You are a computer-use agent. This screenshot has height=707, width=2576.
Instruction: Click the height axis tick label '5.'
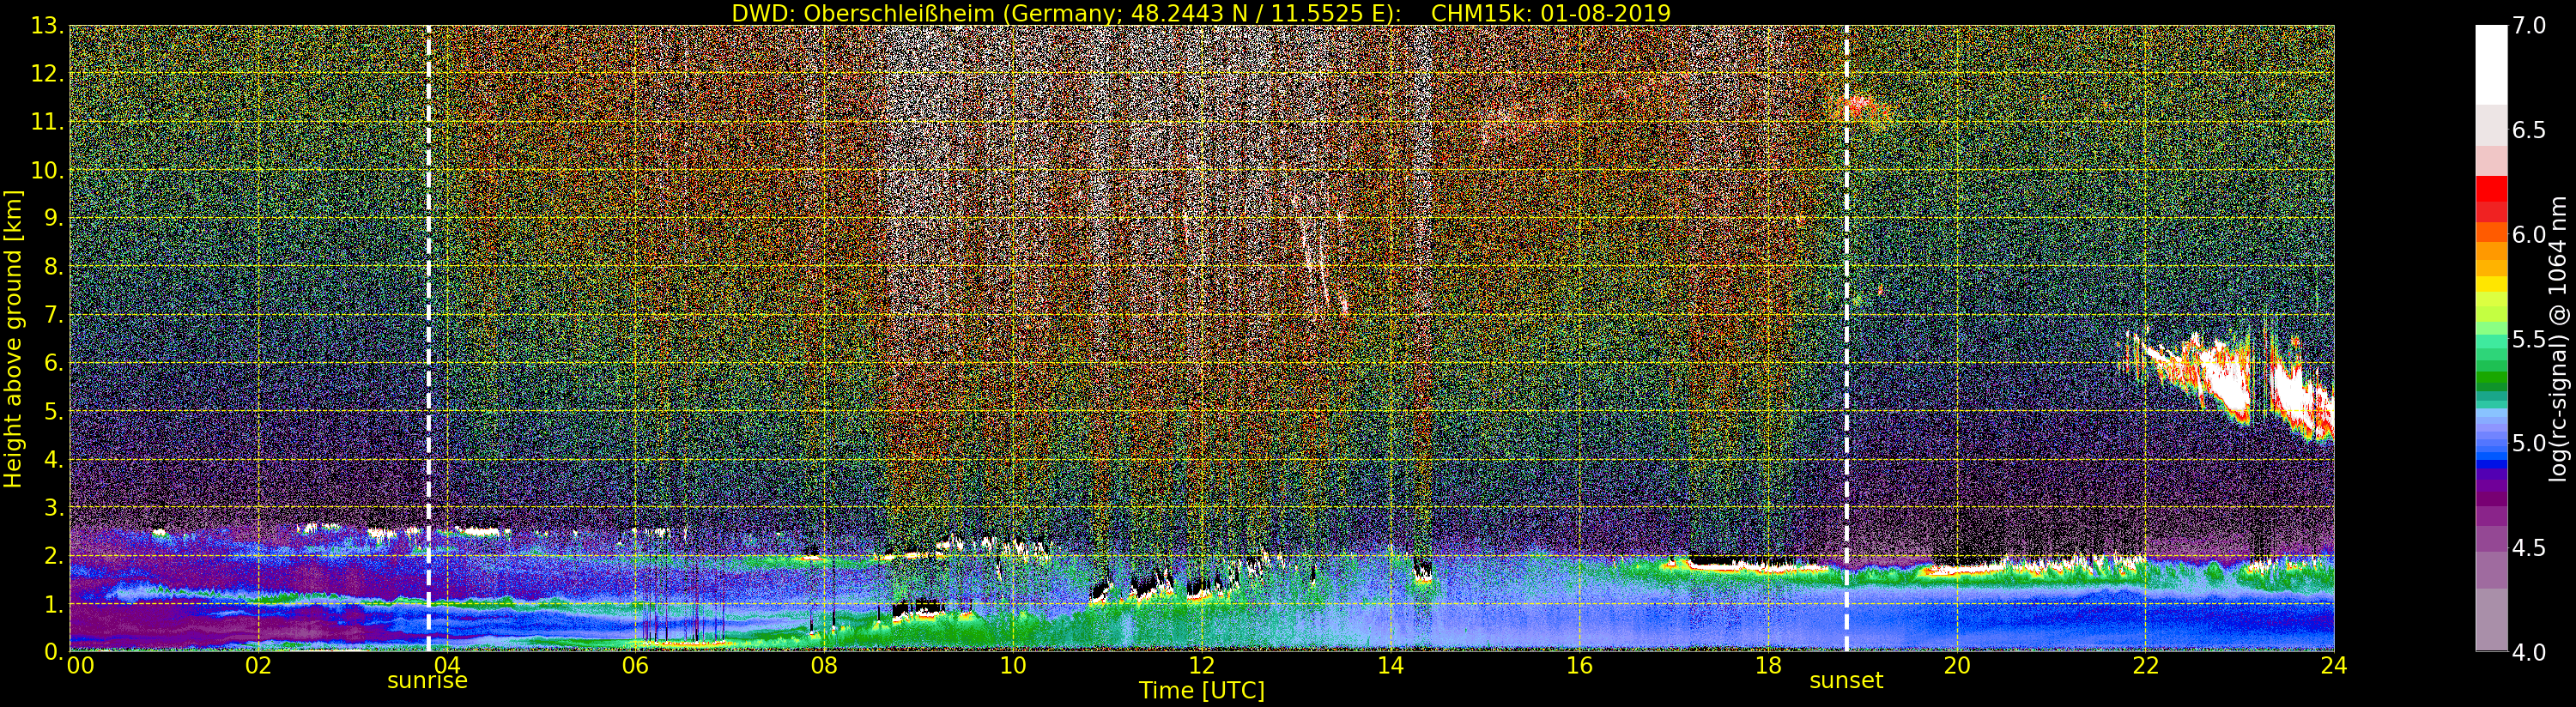54,411
